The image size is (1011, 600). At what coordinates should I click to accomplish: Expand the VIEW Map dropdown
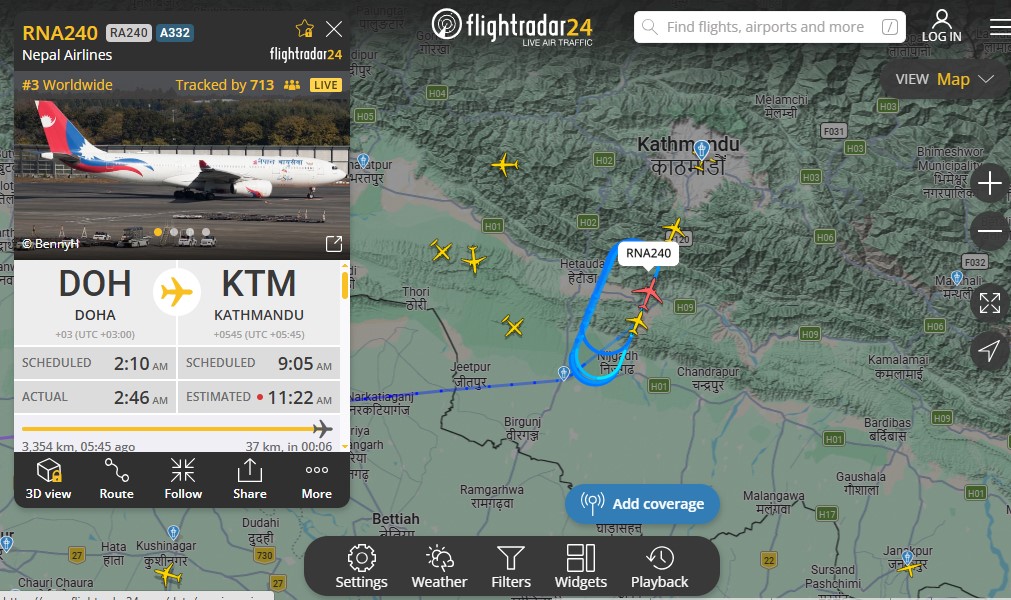point(944,79)
